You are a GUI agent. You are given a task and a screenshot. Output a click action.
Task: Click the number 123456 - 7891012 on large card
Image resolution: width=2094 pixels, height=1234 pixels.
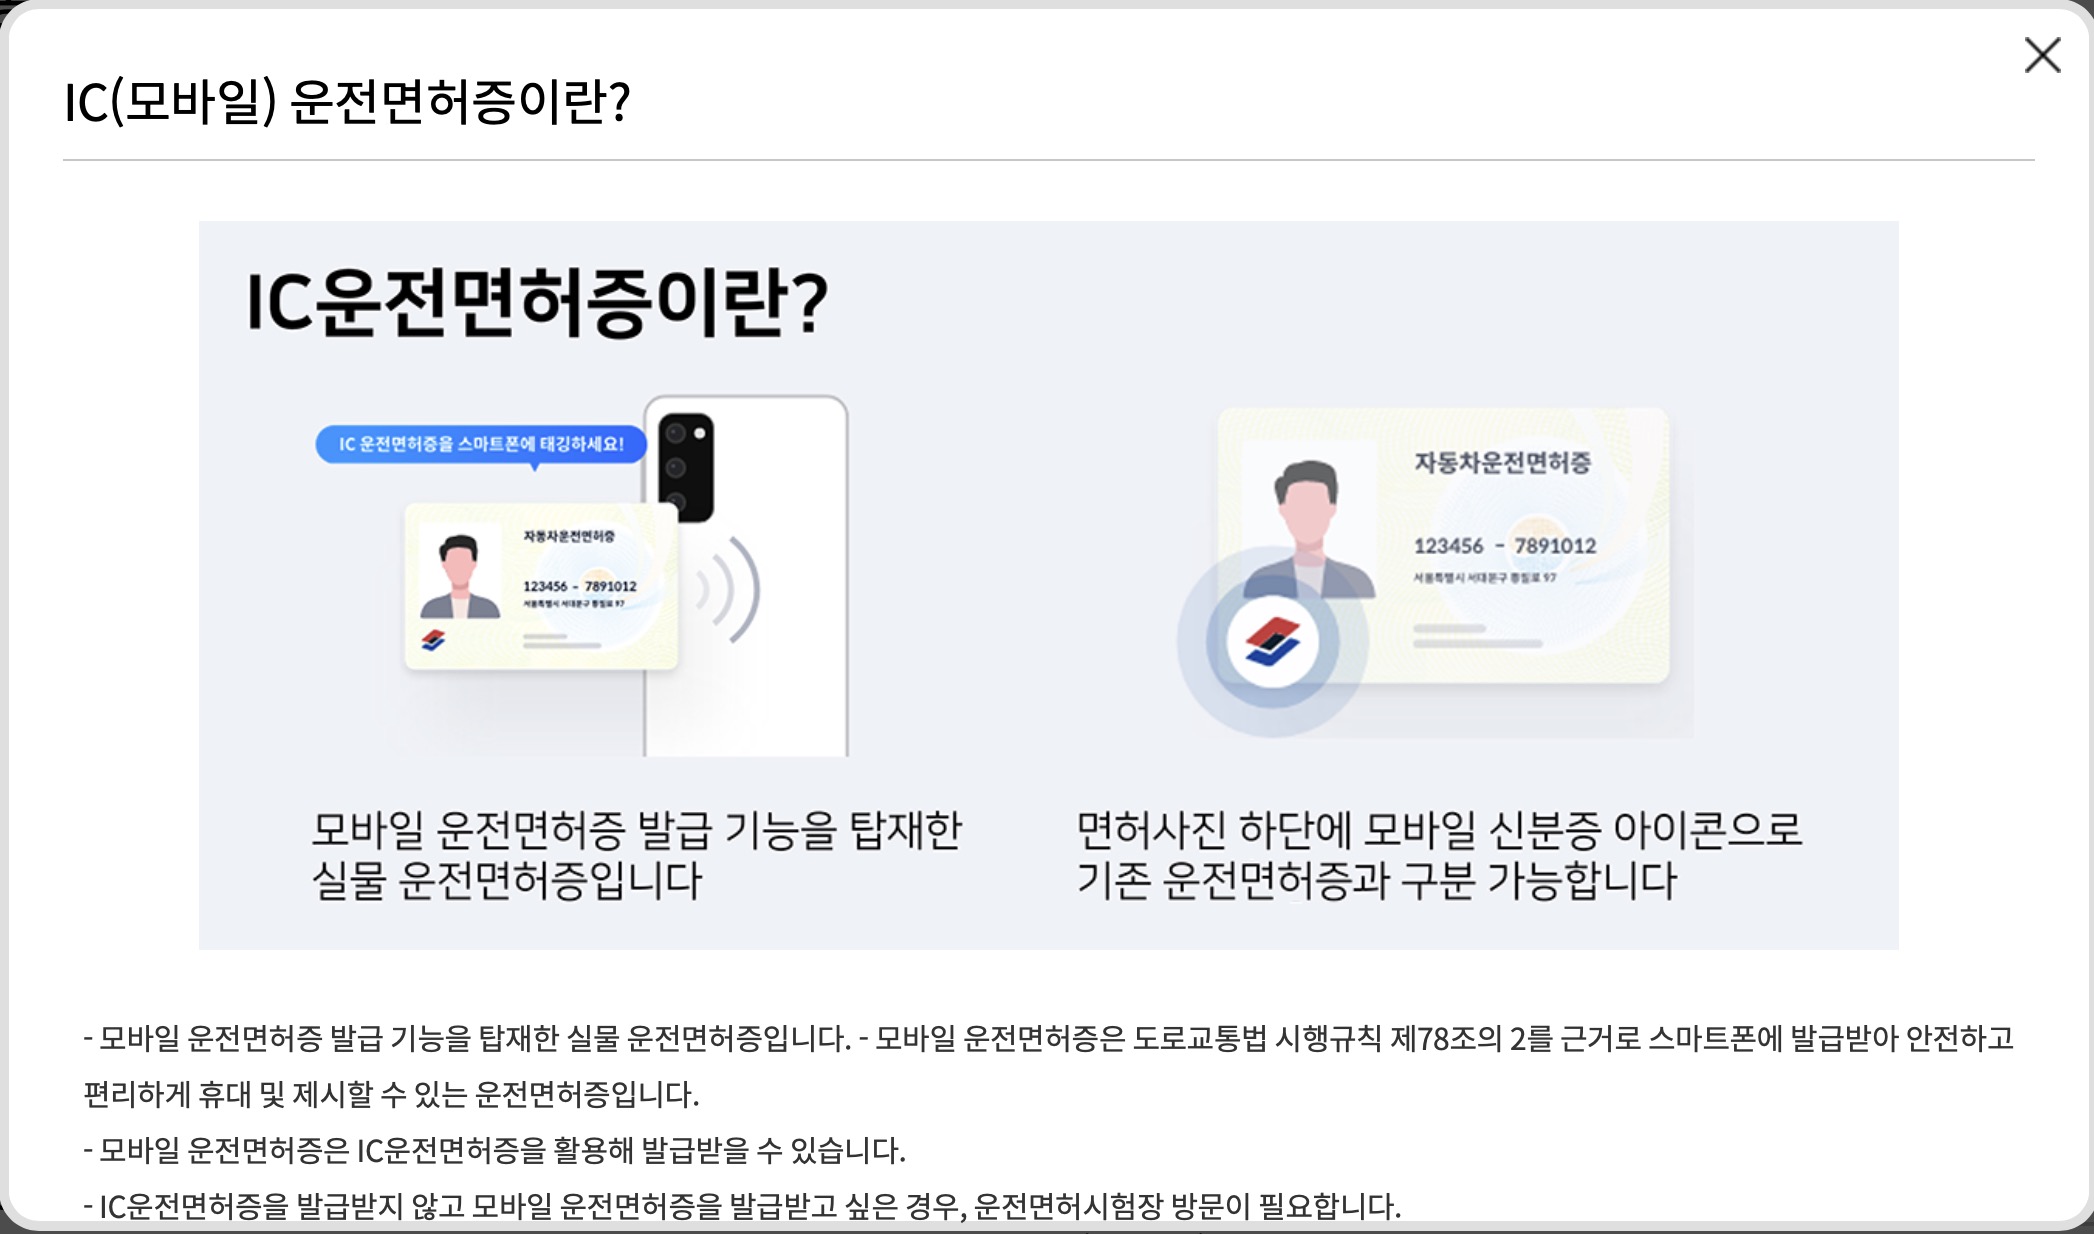point(1504,546)
